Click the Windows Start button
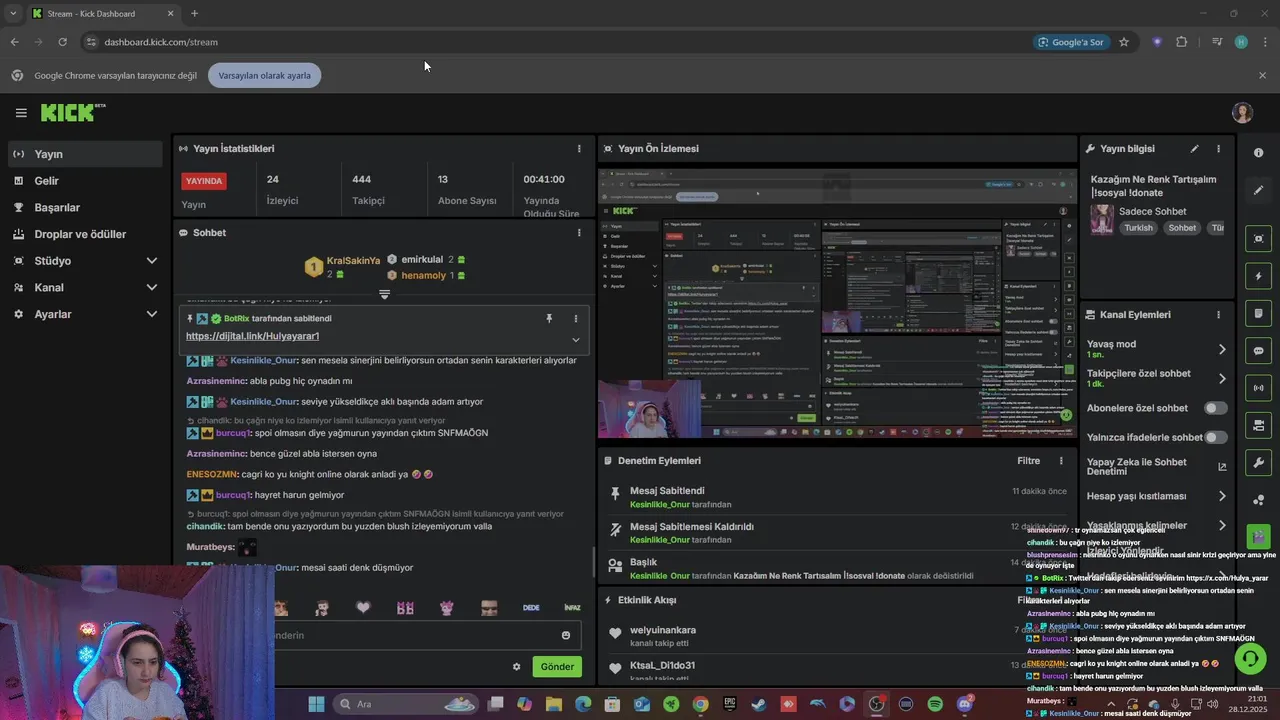This screenshot has height=720, width=1280. point(316,704)
